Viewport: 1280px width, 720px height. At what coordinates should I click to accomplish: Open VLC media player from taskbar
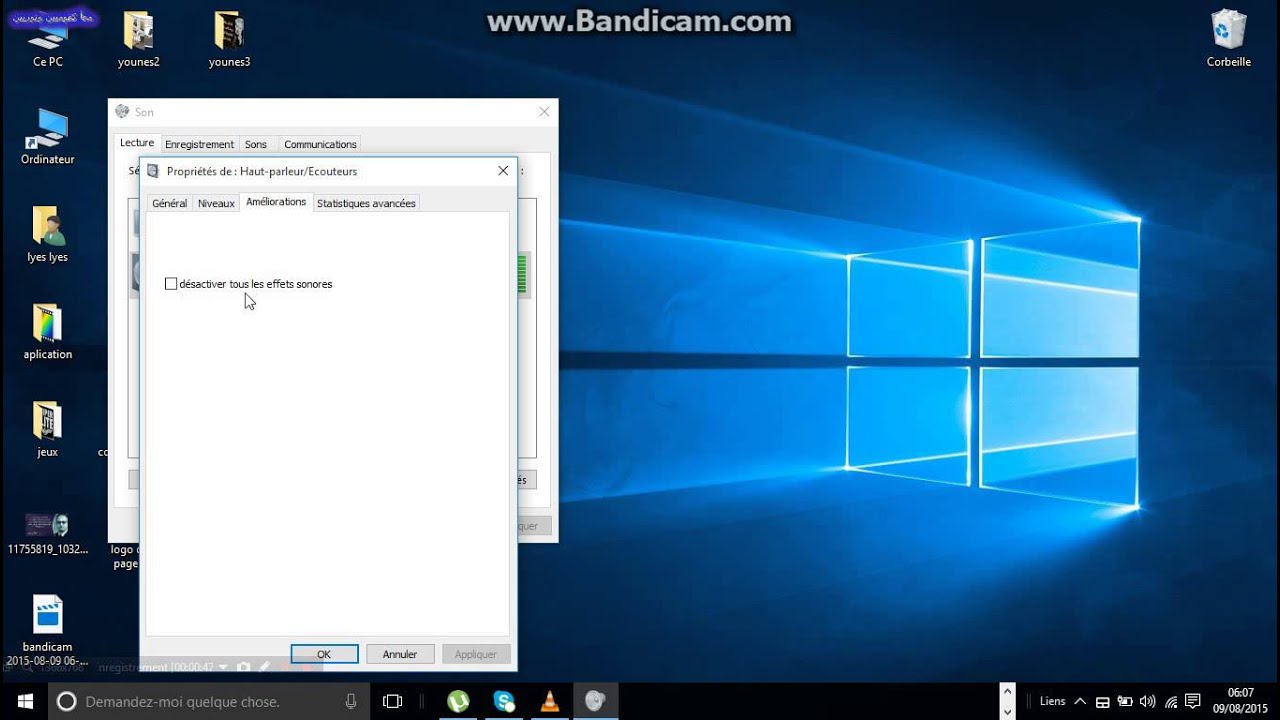click(549, 701)
